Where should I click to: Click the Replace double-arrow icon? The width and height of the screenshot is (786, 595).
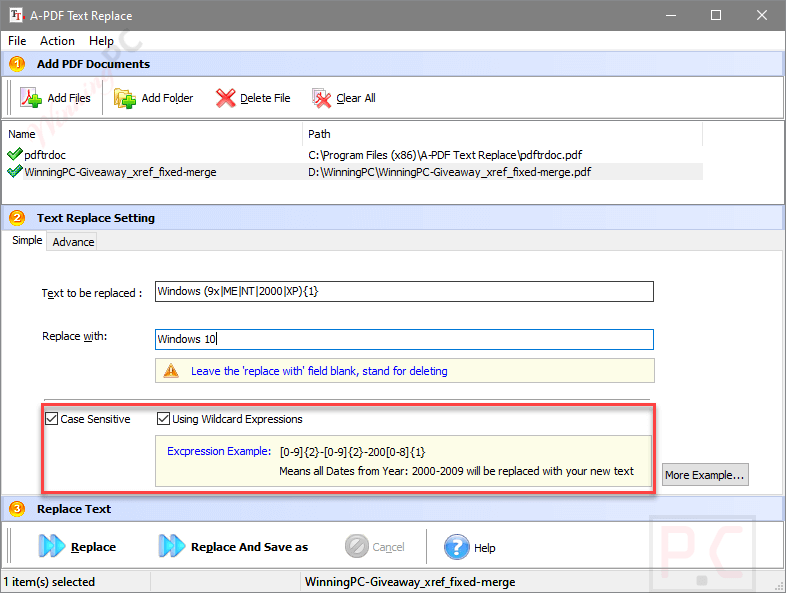52,546
